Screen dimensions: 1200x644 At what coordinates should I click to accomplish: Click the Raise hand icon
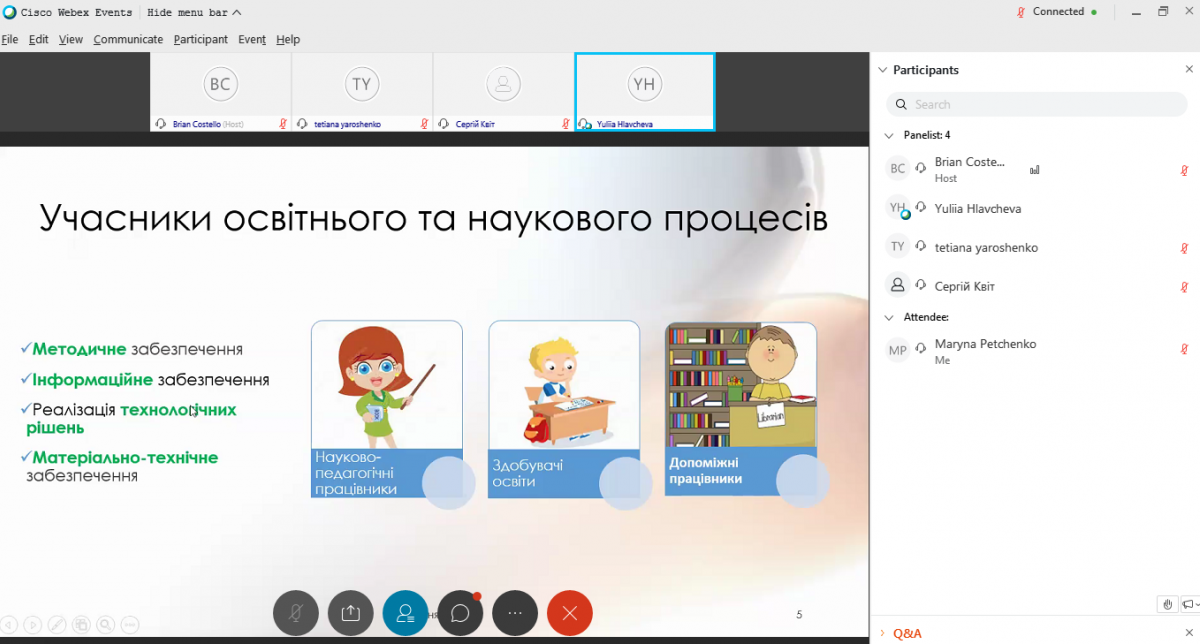tap(1167, 604)
